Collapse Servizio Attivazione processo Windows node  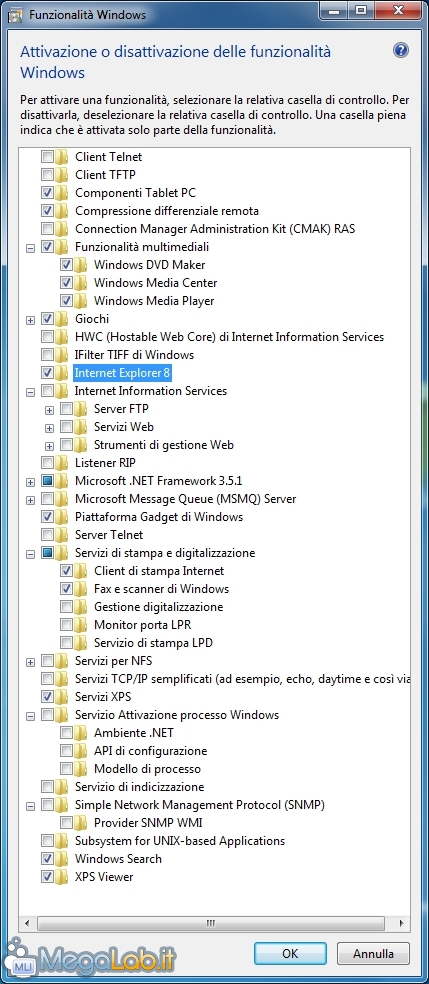point(30,716)
